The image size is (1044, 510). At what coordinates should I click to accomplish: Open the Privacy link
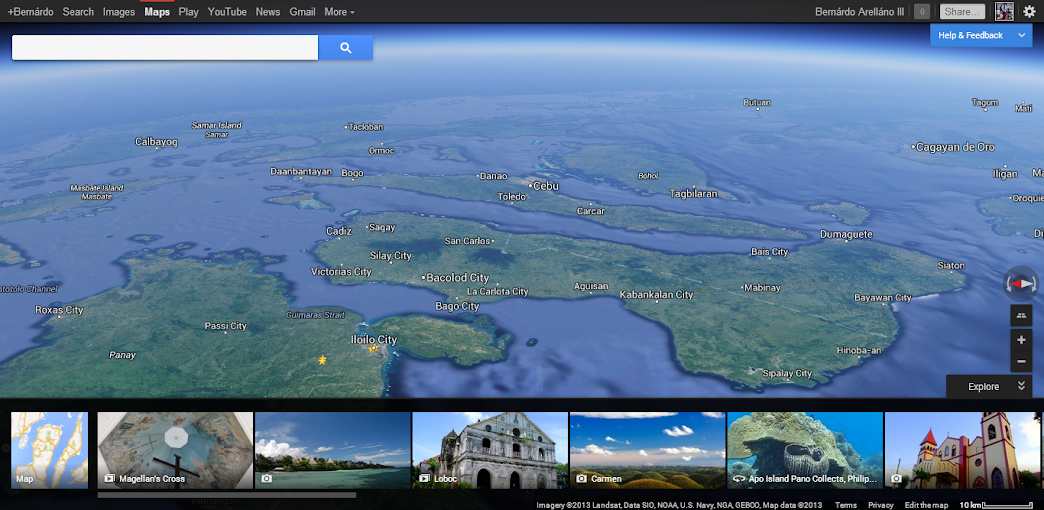[x=881, y=505]
